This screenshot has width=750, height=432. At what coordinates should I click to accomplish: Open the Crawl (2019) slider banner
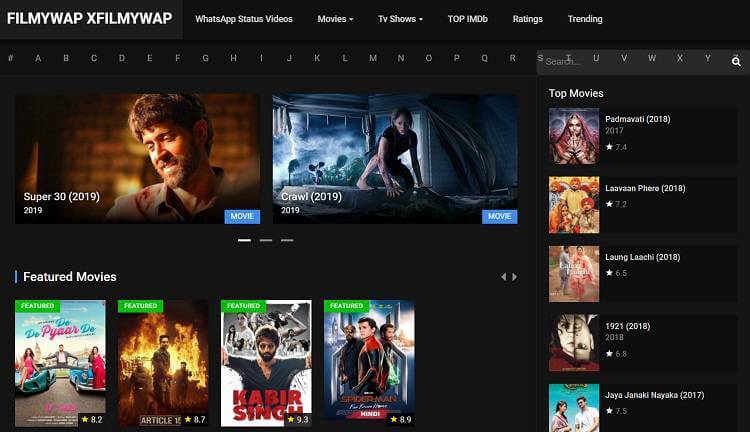tap(395, 159)
